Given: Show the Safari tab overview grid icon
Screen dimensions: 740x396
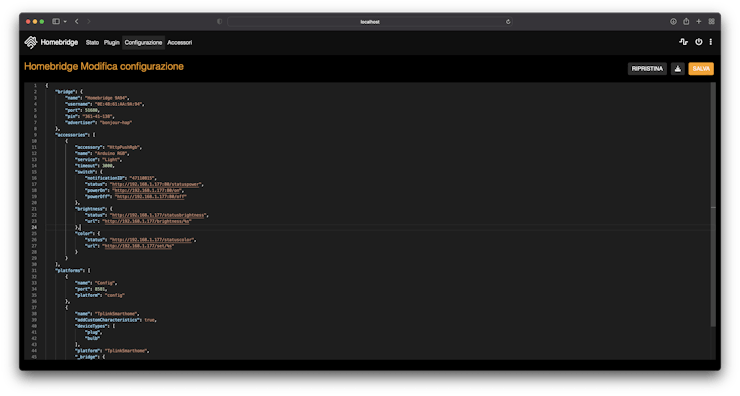Looking at the screenshot, I should click(711, 21).
